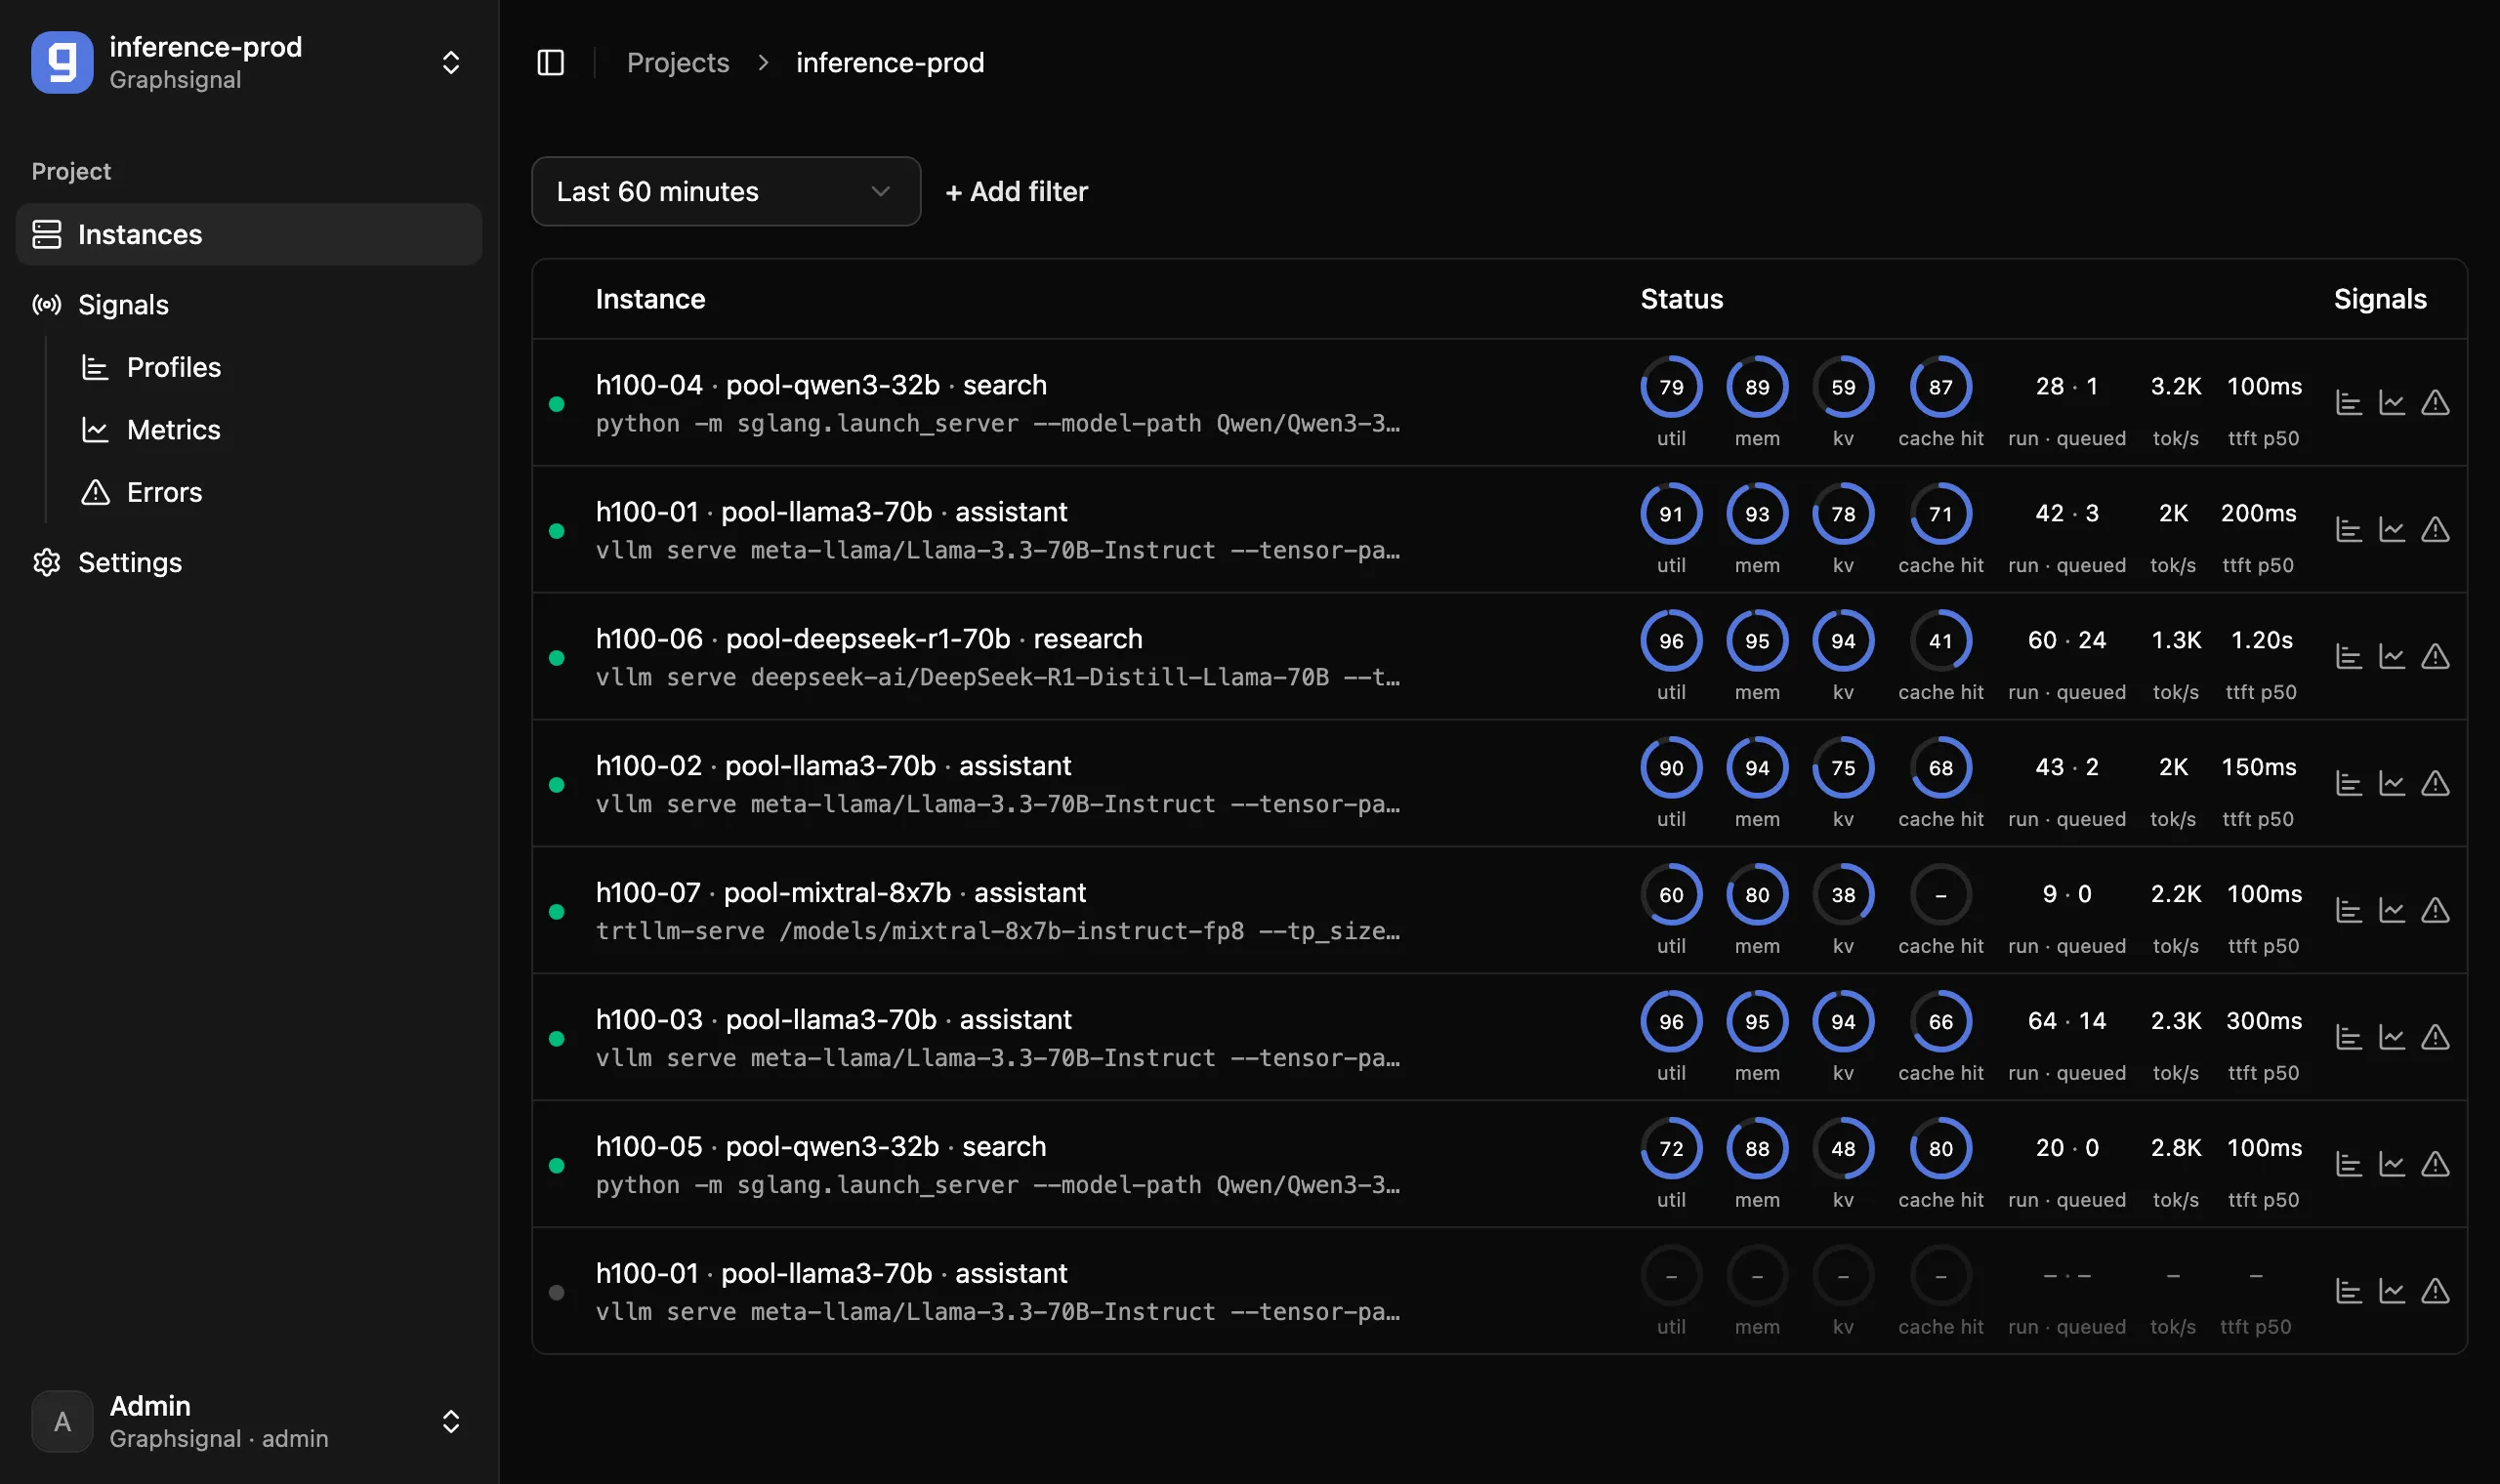
Task: Click the Signals column header
Action: 2380,298
